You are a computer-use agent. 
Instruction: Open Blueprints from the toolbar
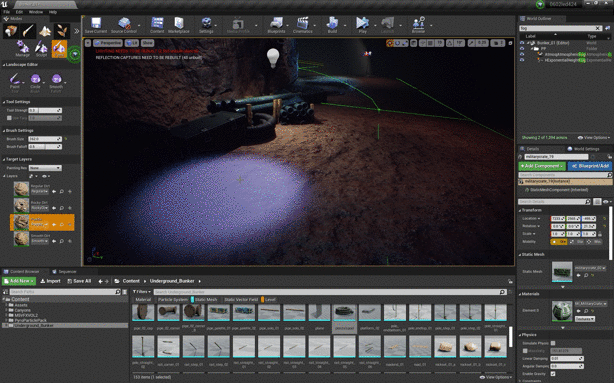276,25
